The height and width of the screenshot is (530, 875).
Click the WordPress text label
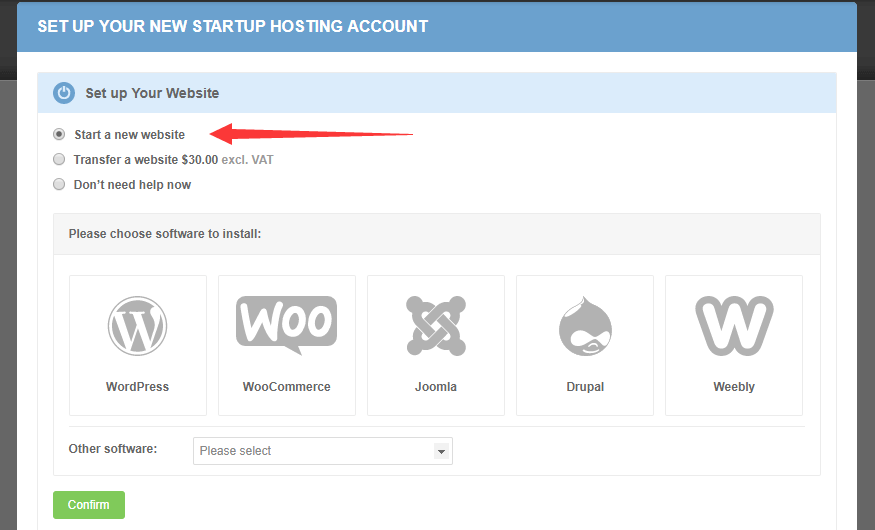coord(137,387)
